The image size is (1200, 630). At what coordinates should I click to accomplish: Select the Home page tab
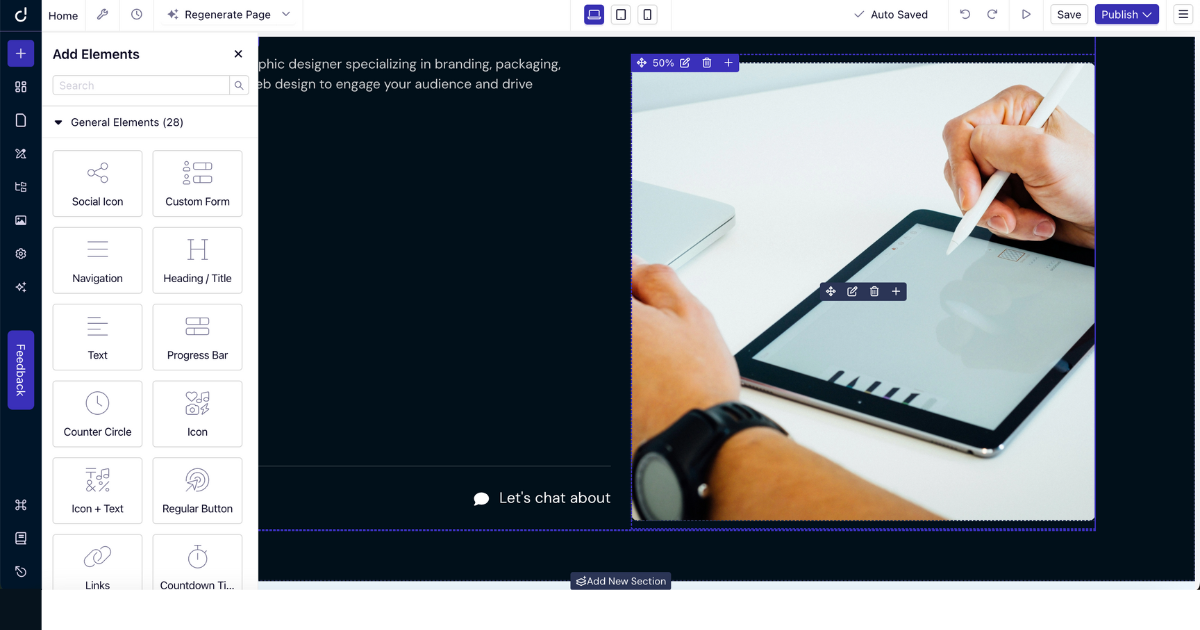tap(63, 15)
